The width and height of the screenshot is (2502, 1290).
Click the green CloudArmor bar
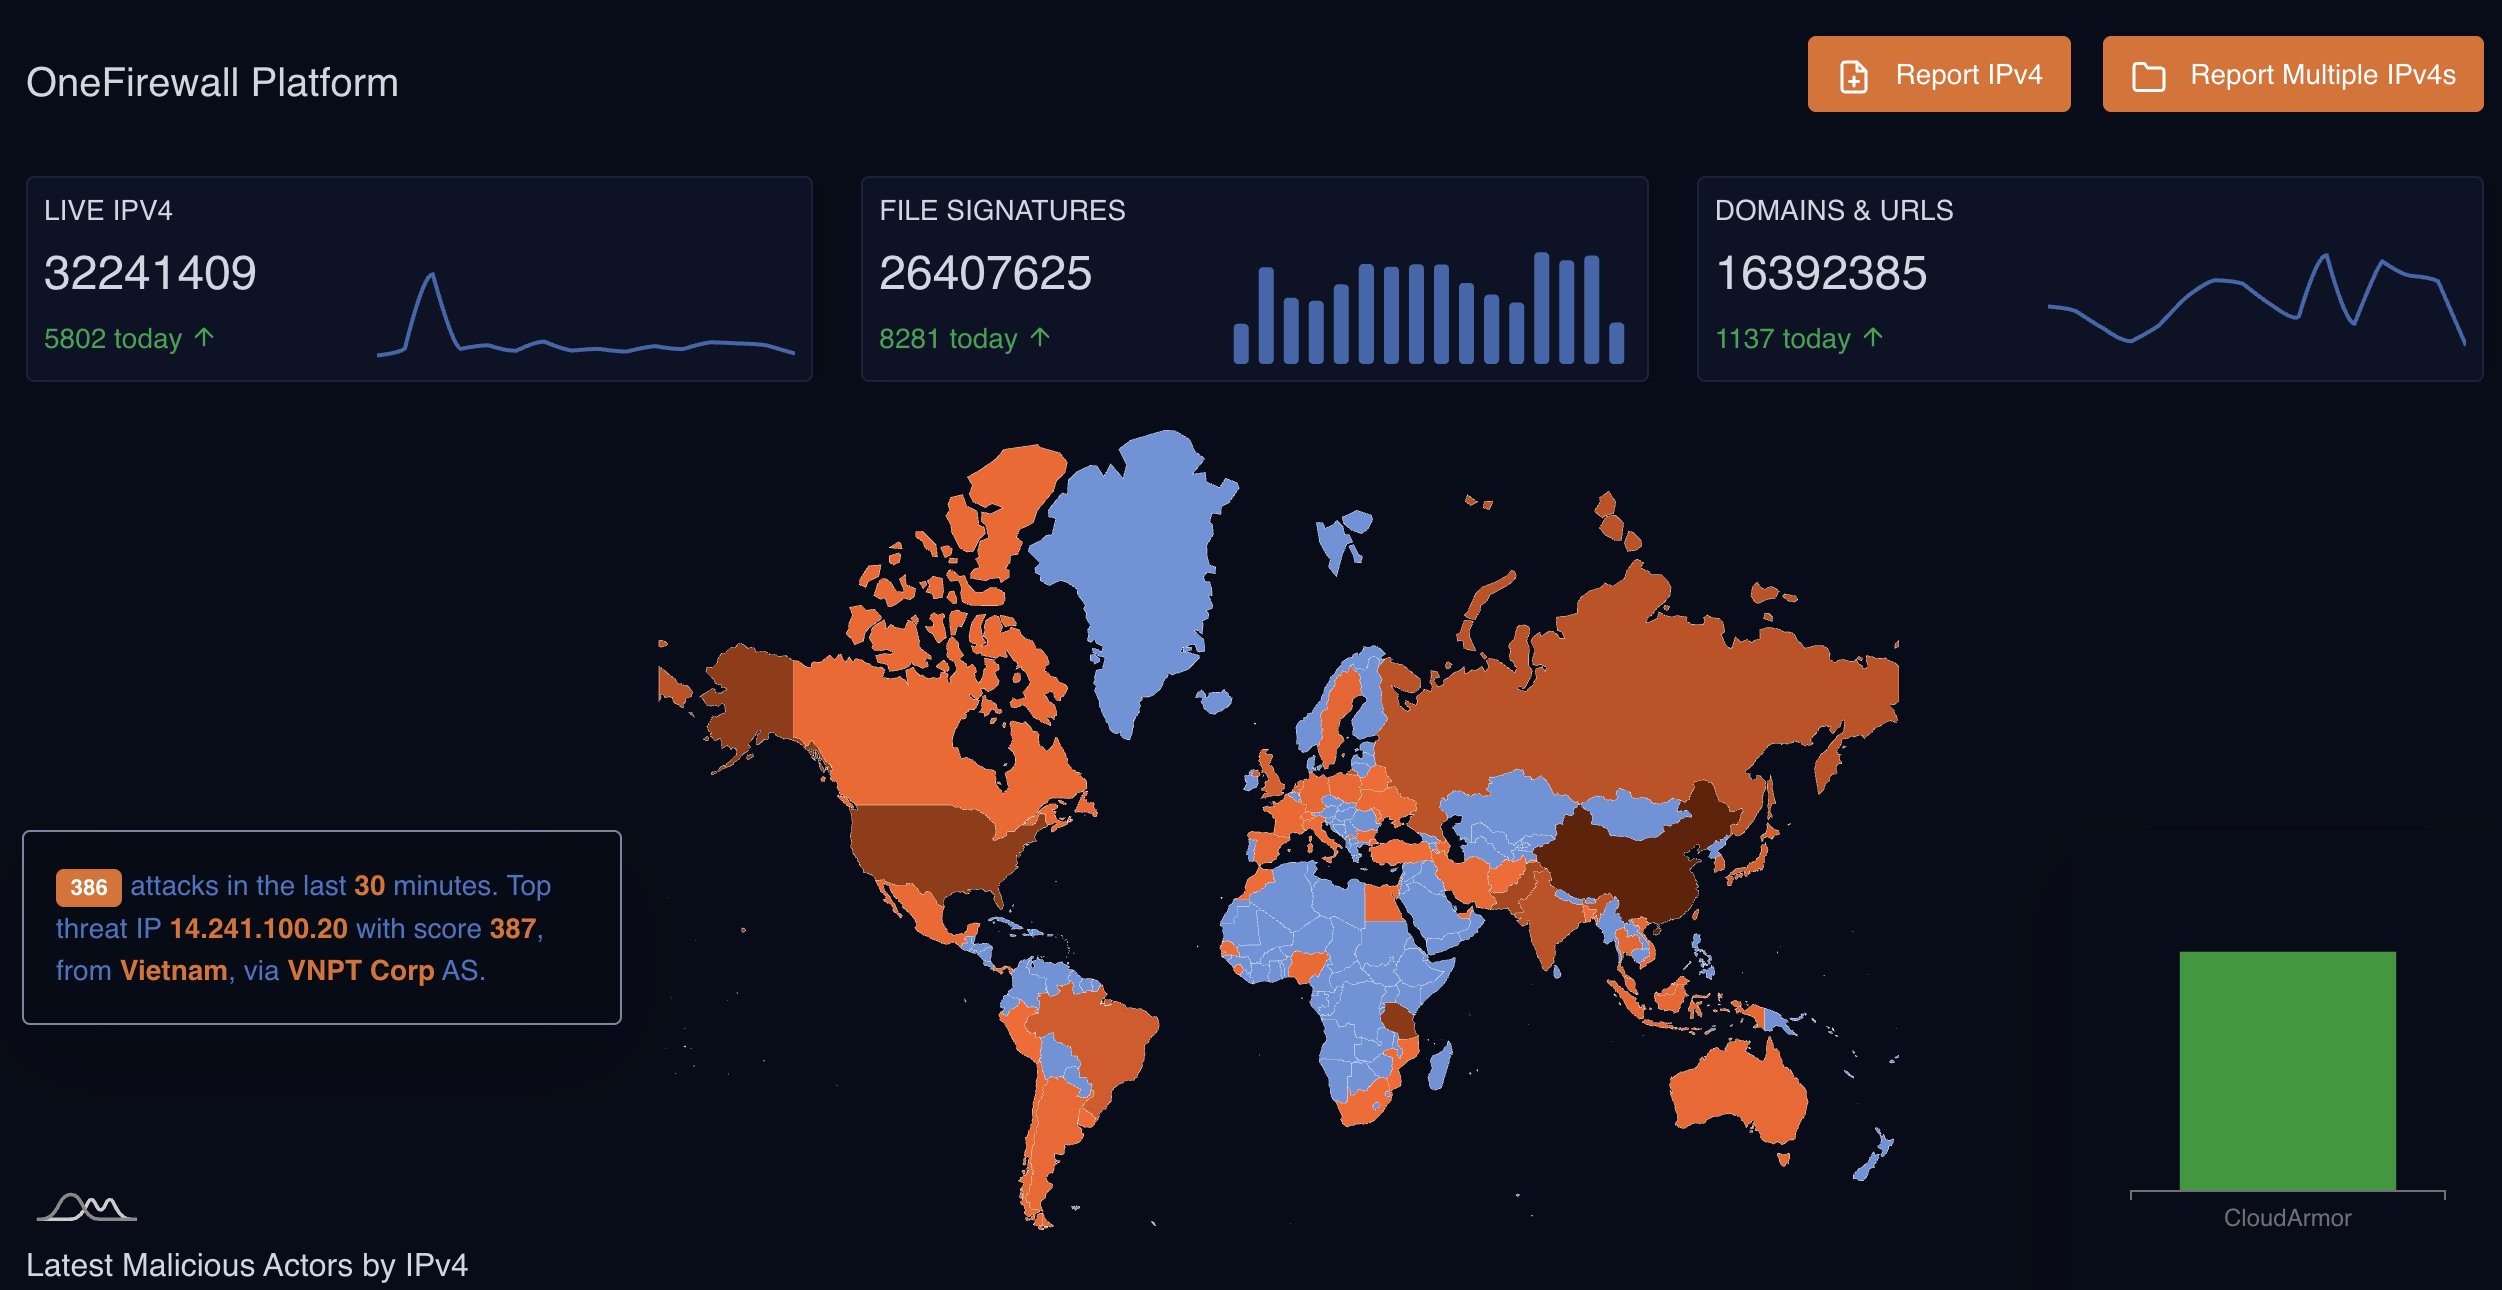pos(2287,1070)
